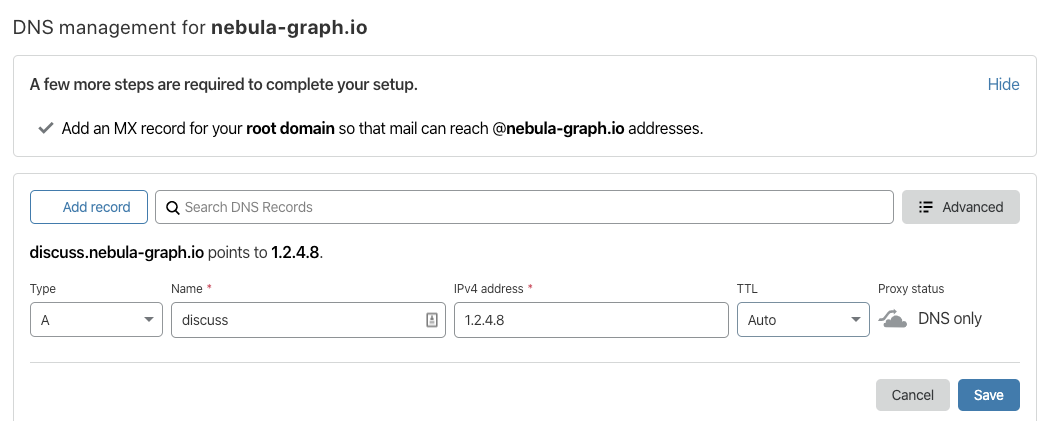Save the DNS record
The height and width of the screenshot is (421, 1051).
coord(988,395)
